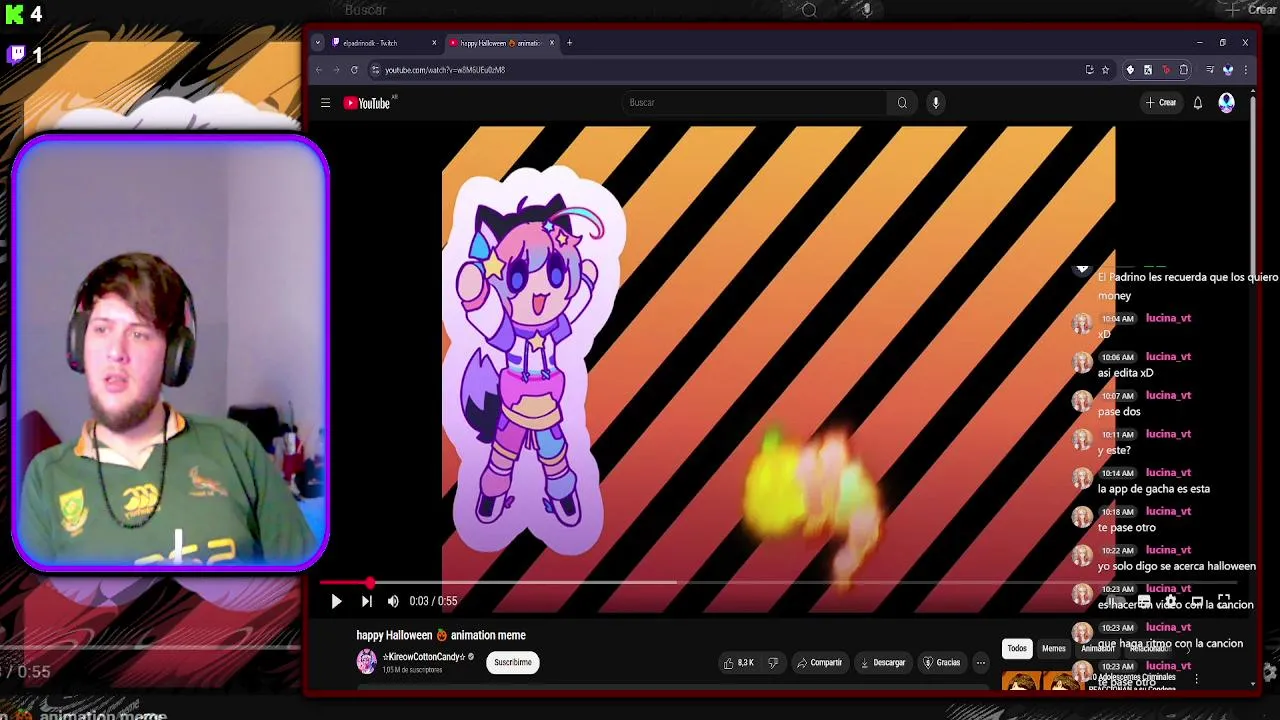Open browser media controls
Screen dimensions: 1280x720
point(1210,70)
